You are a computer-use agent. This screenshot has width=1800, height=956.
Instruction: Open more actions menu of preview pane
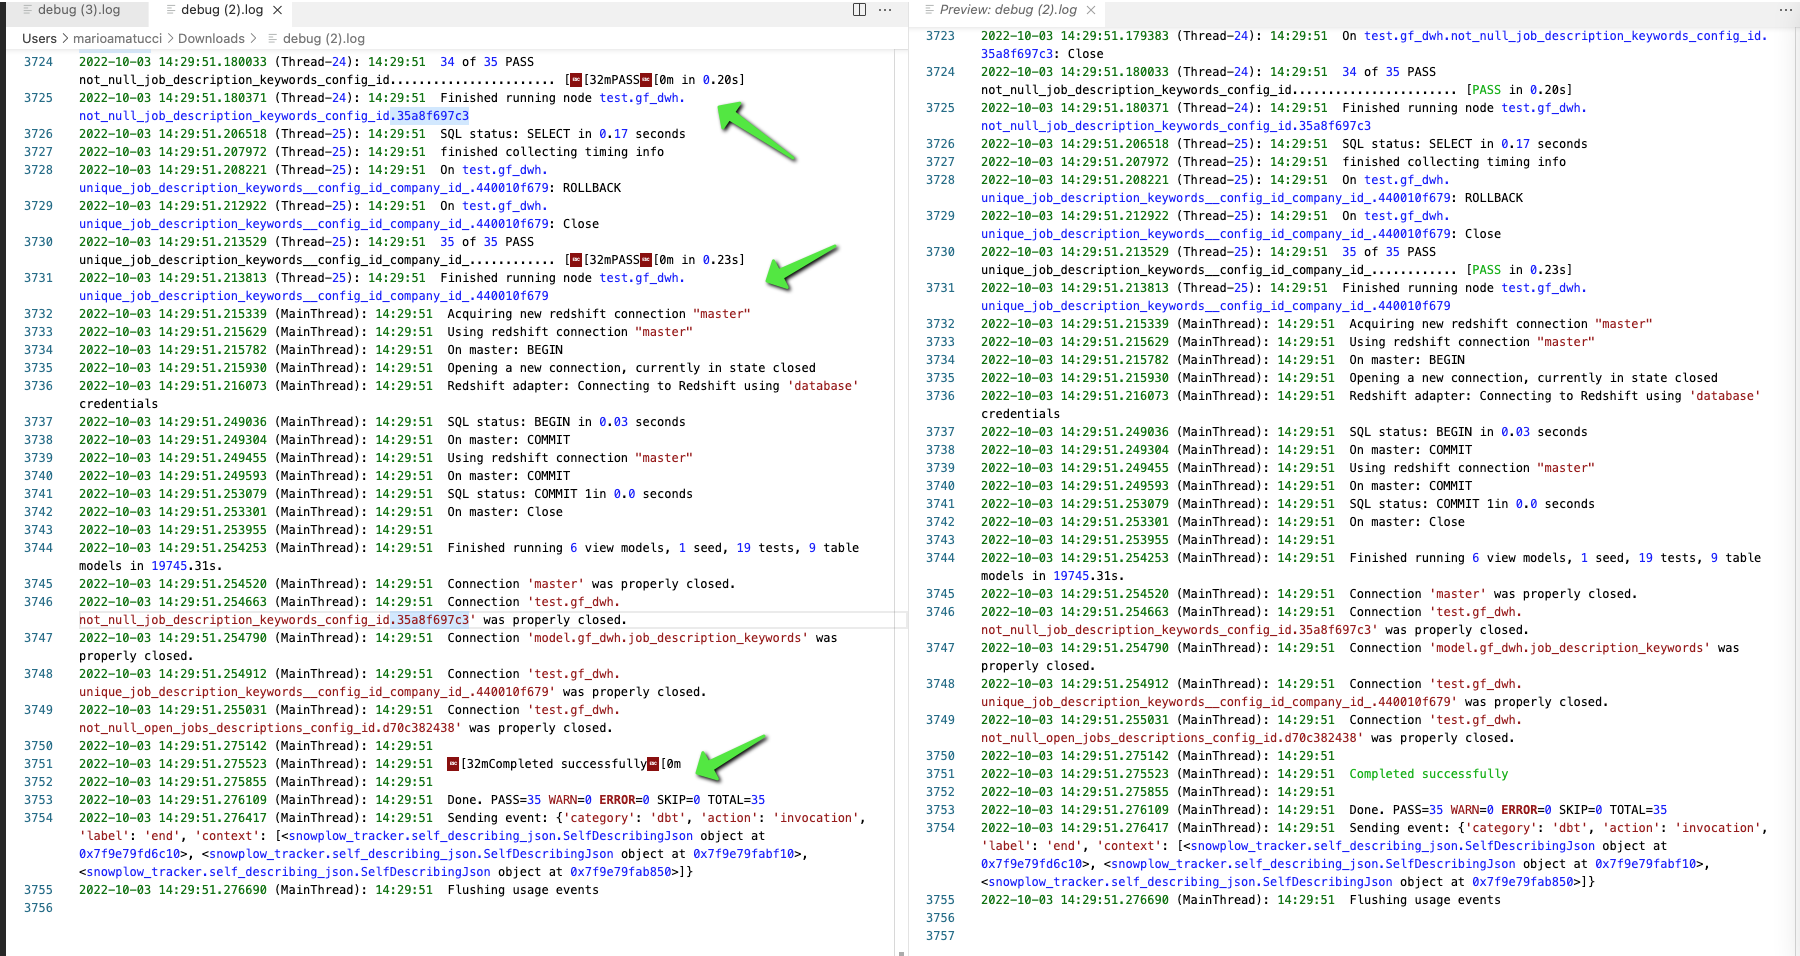click(1786, 10)
